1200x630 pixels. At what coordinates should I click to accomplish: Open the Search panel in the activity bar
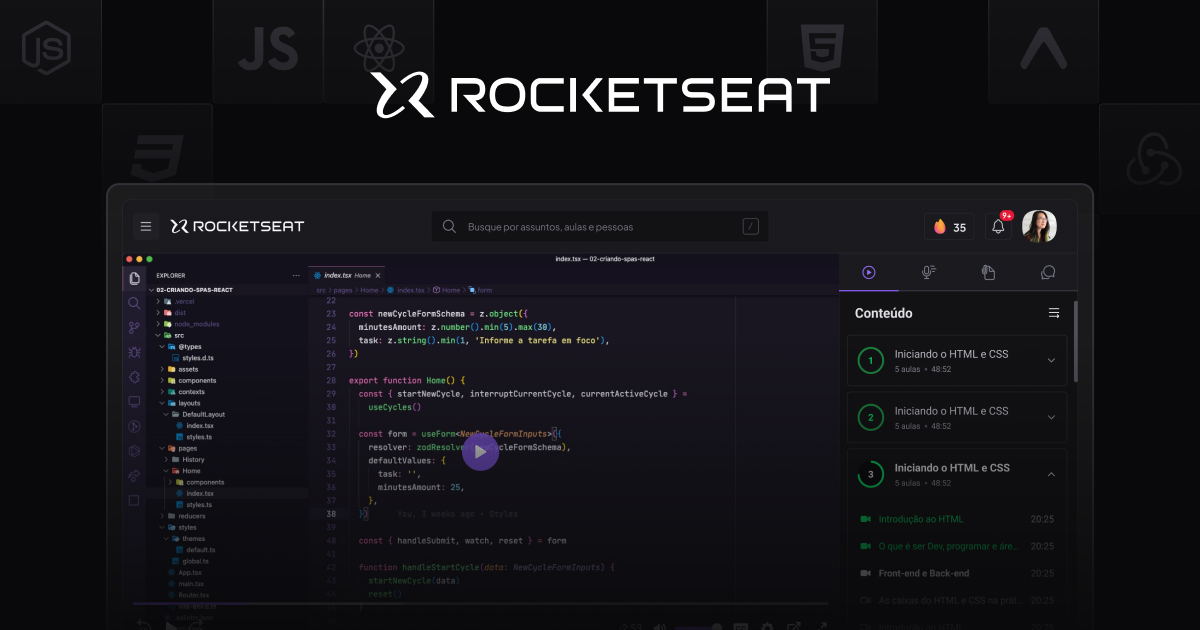134,303
